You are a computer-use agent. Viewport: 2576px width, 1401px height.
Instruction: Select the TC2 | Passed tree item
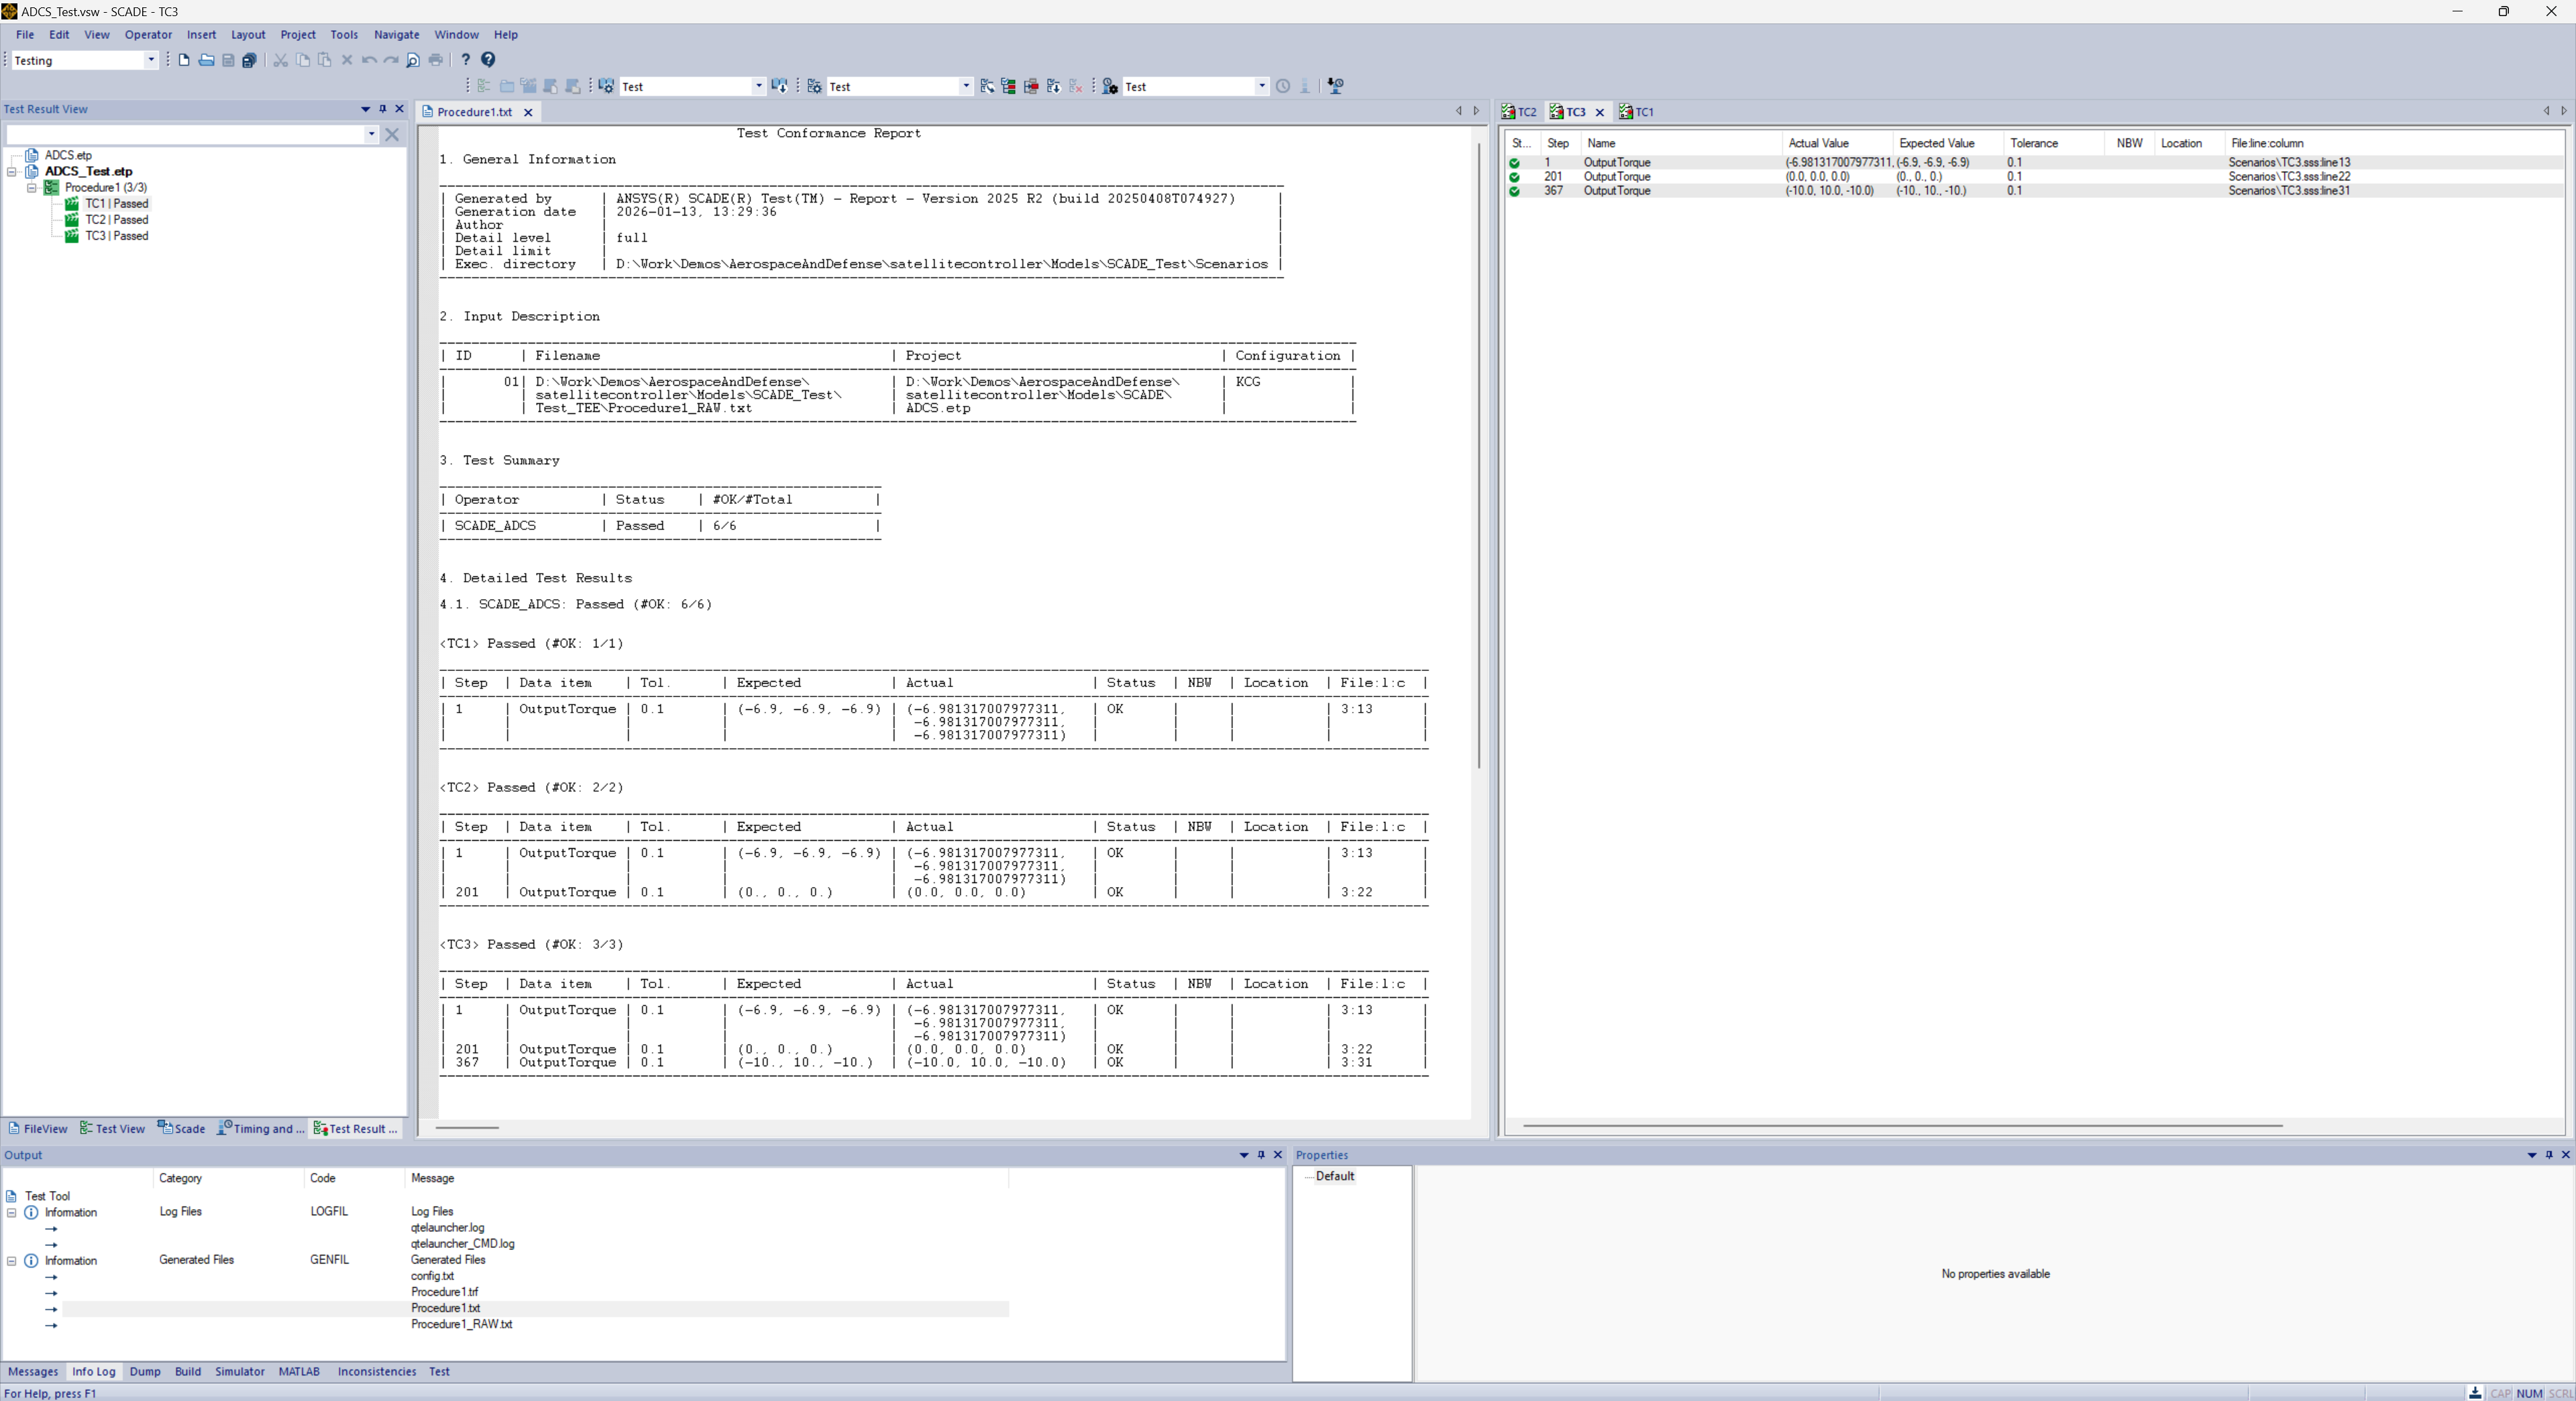(116, 220)
